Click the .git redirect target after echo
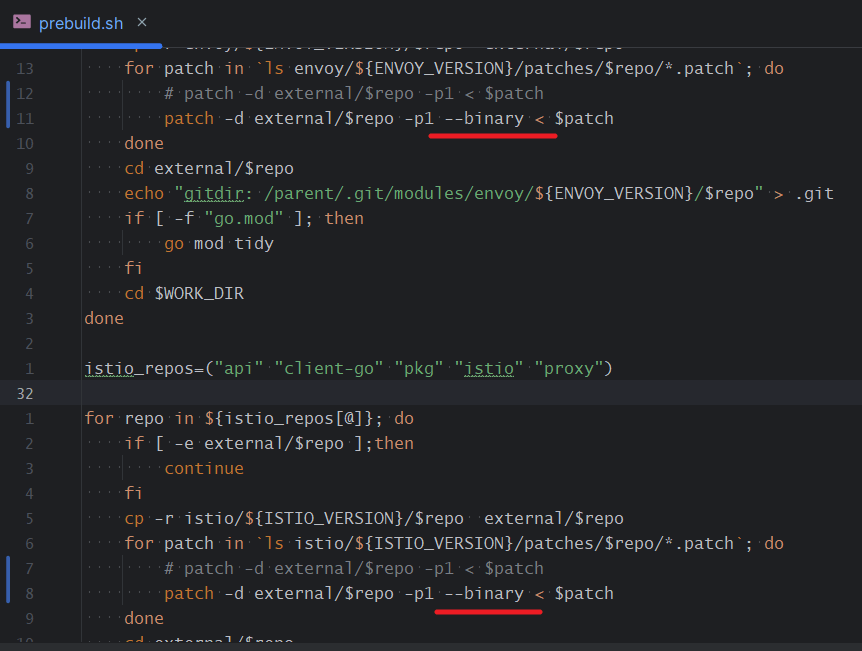Image resolution: width=862 pixels, height=651 pixels. [x=815, y=193]
